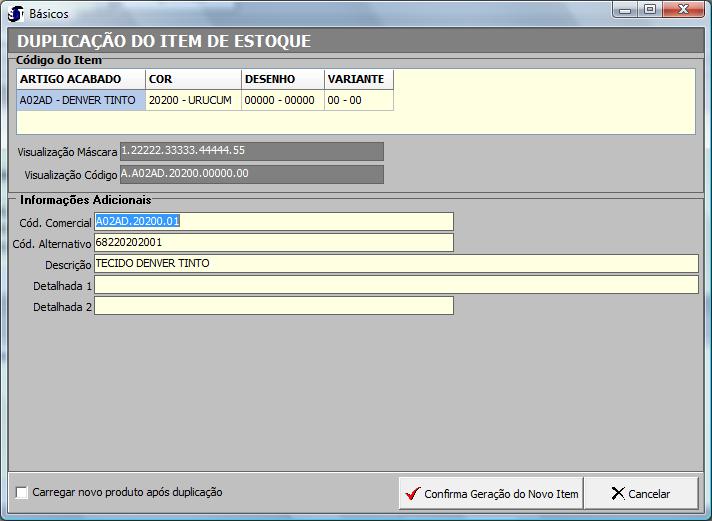The image size is (712, 521).
Task: Click the Básicos application icon in title bar
Action: (15, 13)
